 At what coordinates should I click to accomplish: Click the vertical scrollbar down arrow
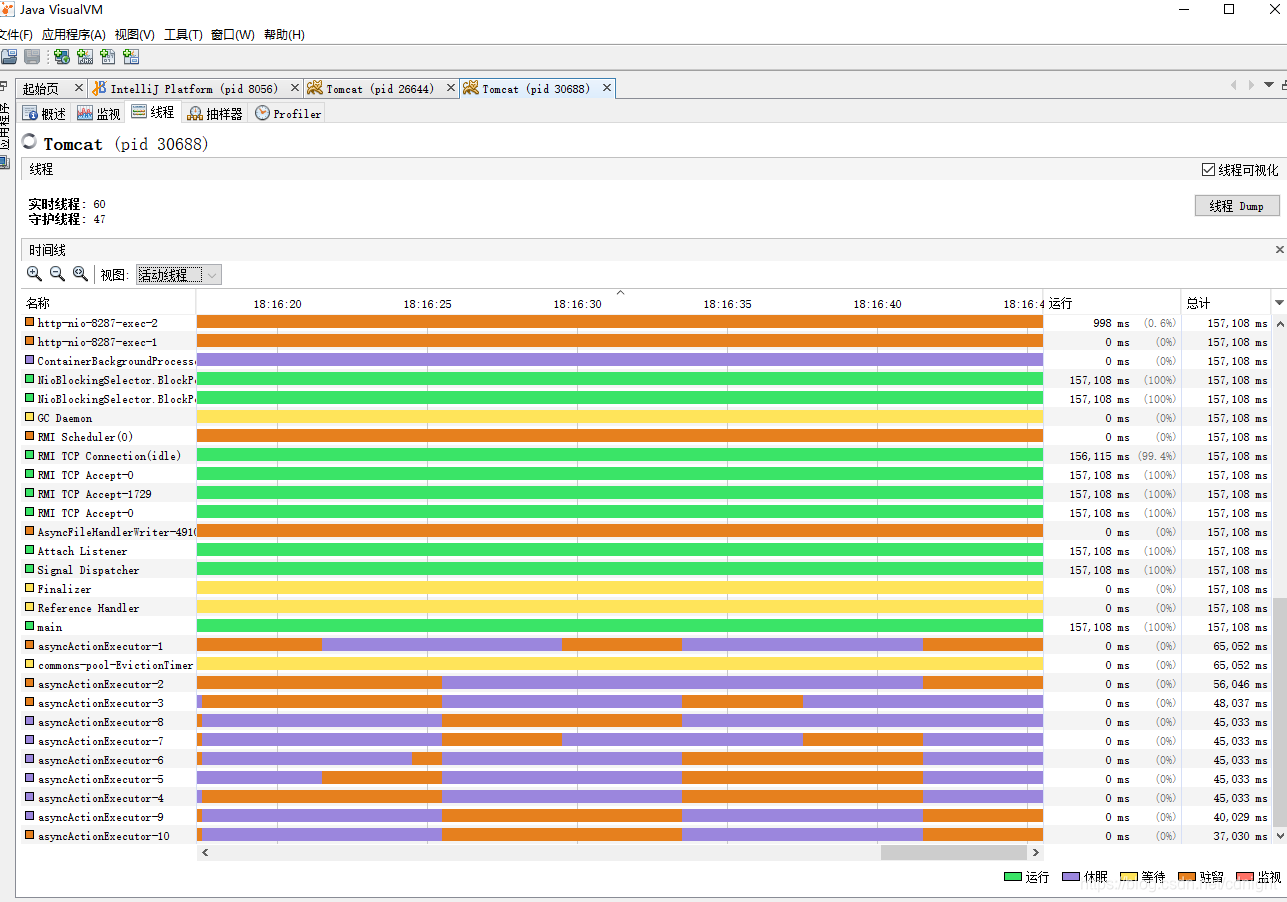point(1279,834)
